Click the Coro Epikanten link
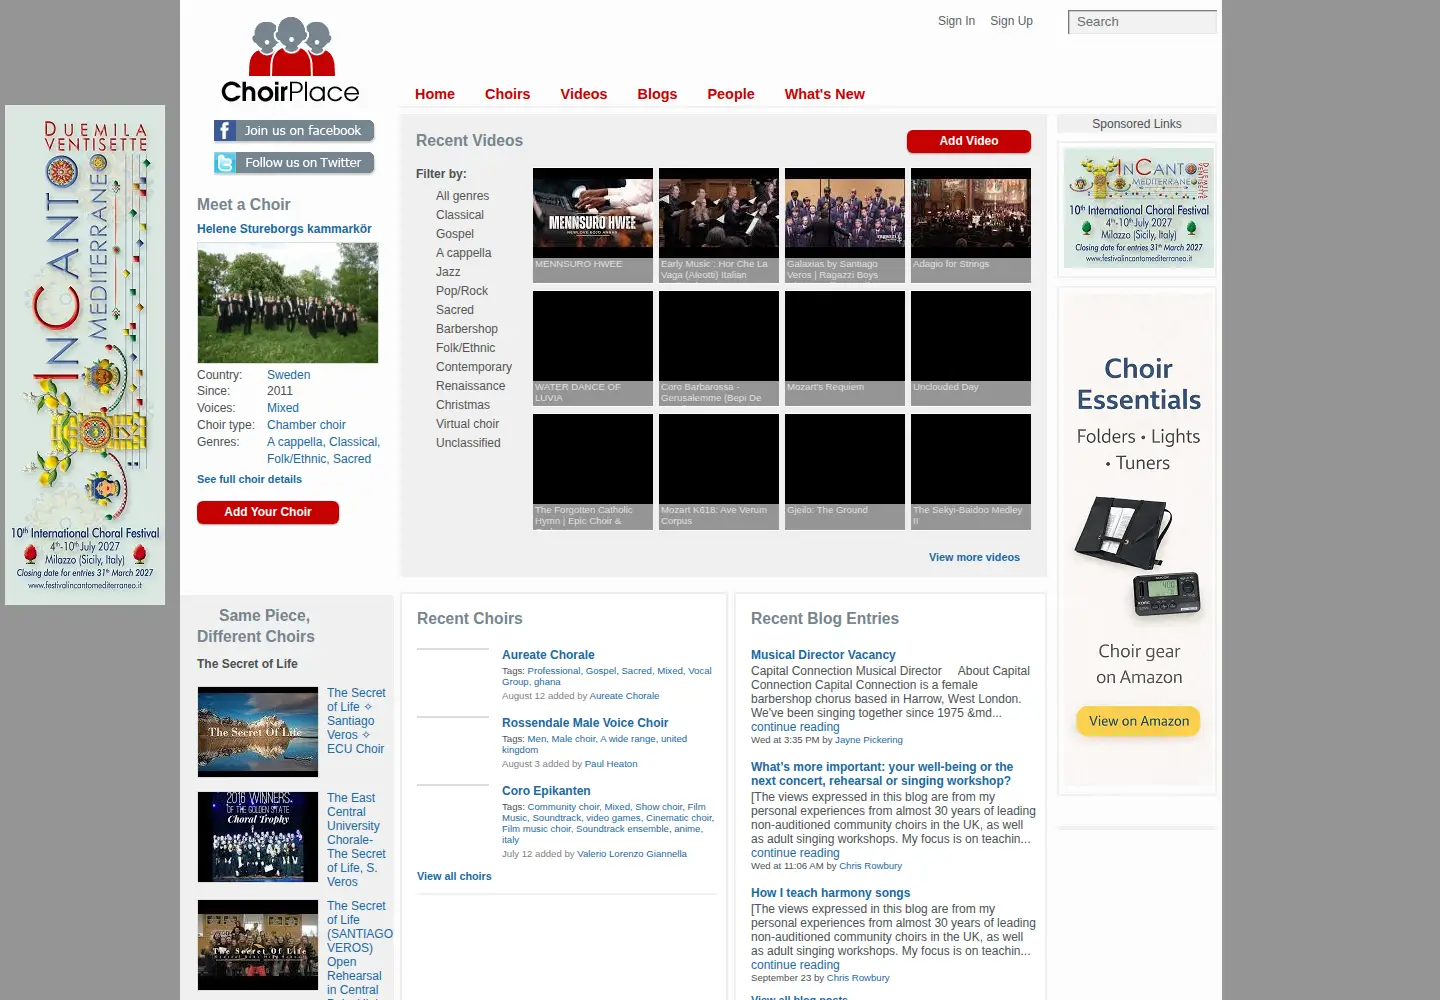The image size is (1440, 1000). tap(546, 791)
